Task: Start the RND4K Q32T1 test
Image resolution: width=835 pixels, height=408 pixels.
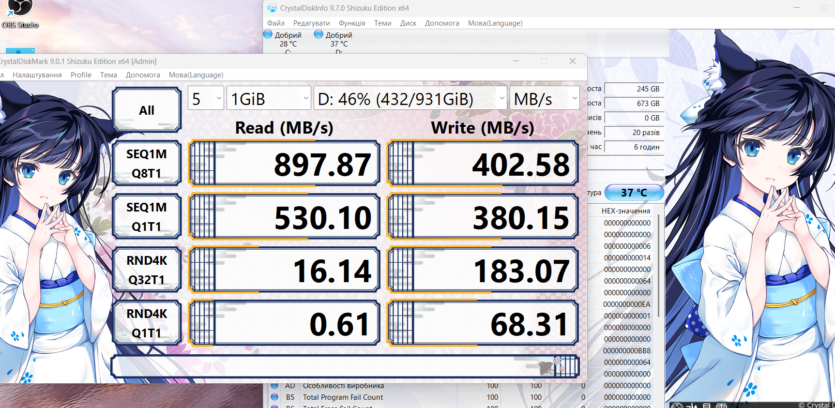Action: coord(146,270)
